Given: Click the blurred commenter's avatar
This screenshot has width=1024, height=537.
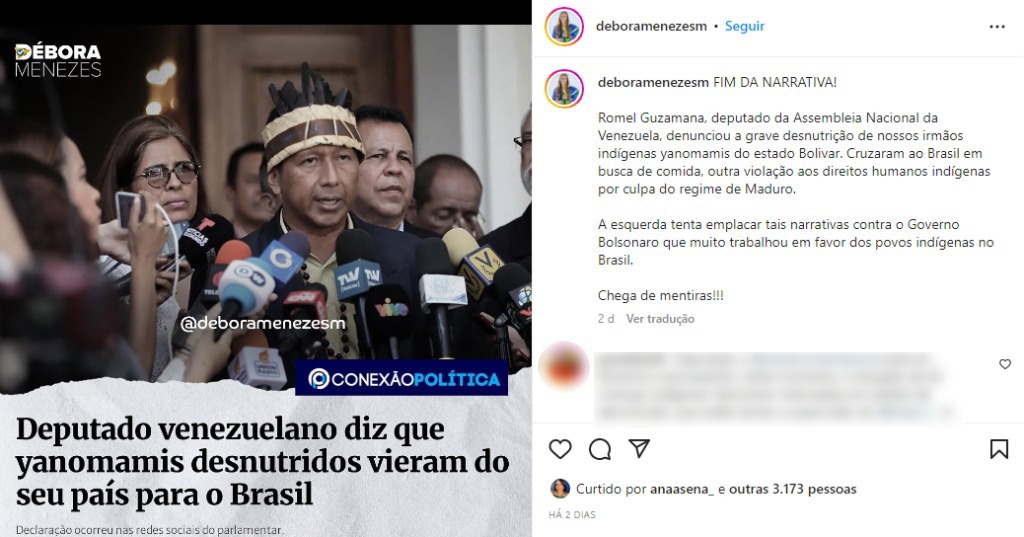Looking at the screenshot, I should click(x=564, y=366).
